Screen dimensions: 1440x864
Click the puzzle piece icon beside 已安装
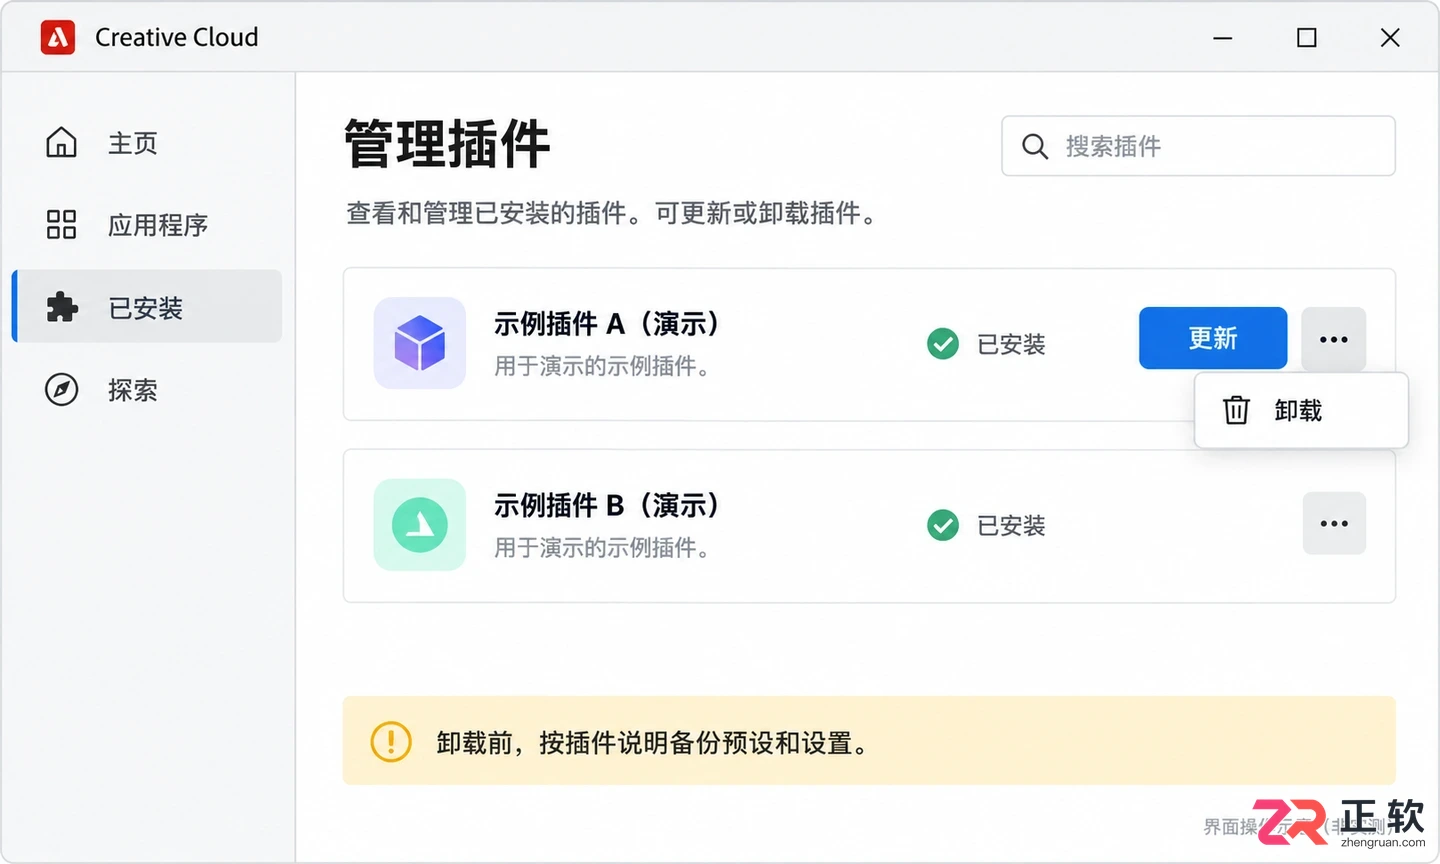click(x=62, y=307)
